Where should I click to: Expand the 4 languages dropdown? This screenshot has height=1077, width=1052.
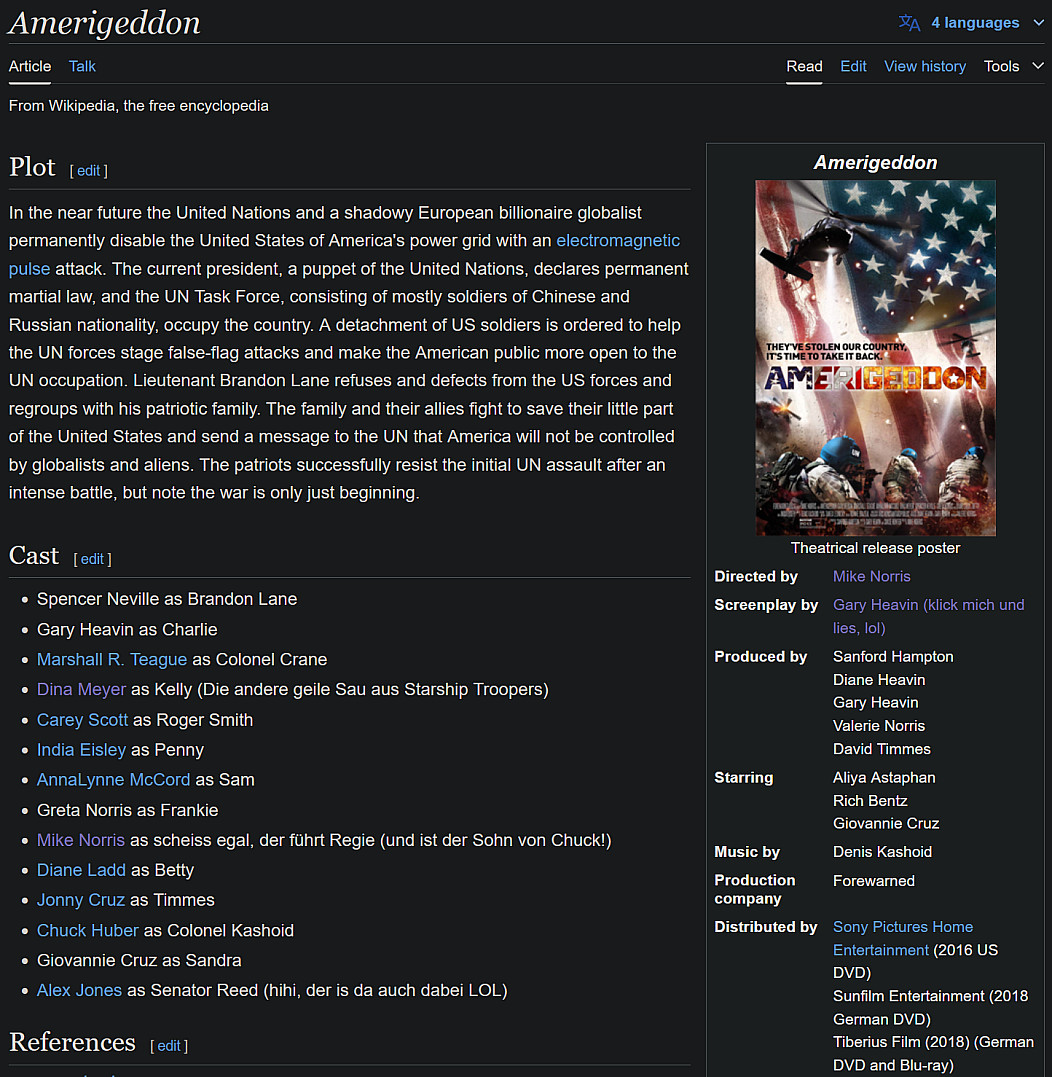point(975,23)
